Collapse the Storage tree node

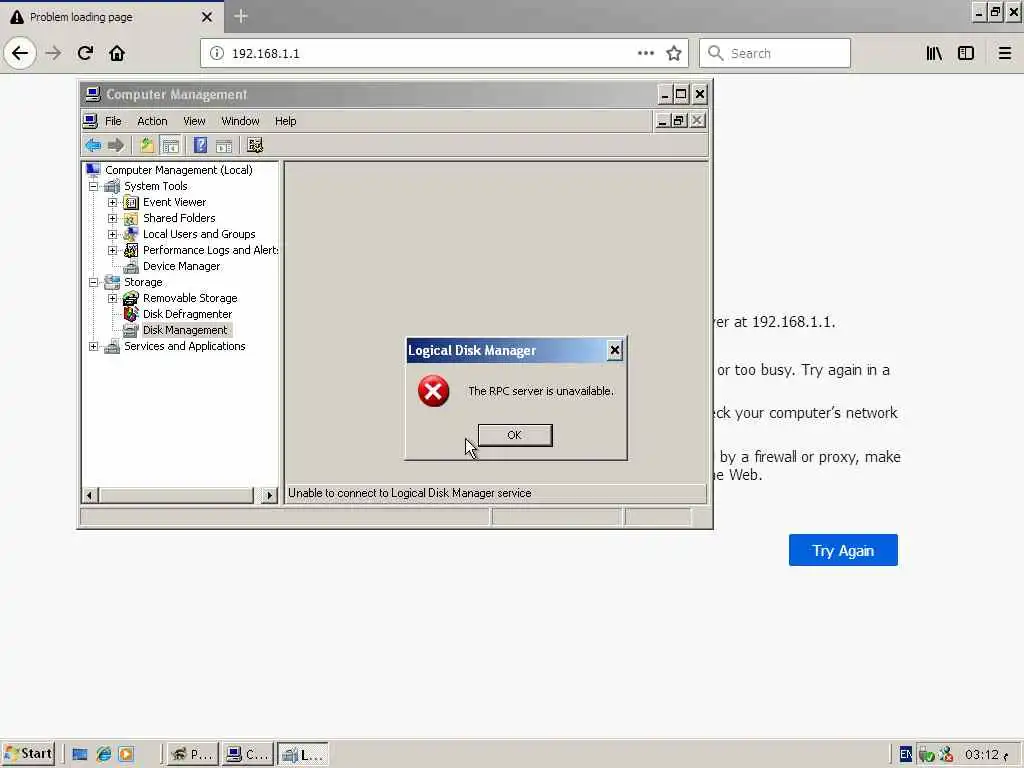93,282
